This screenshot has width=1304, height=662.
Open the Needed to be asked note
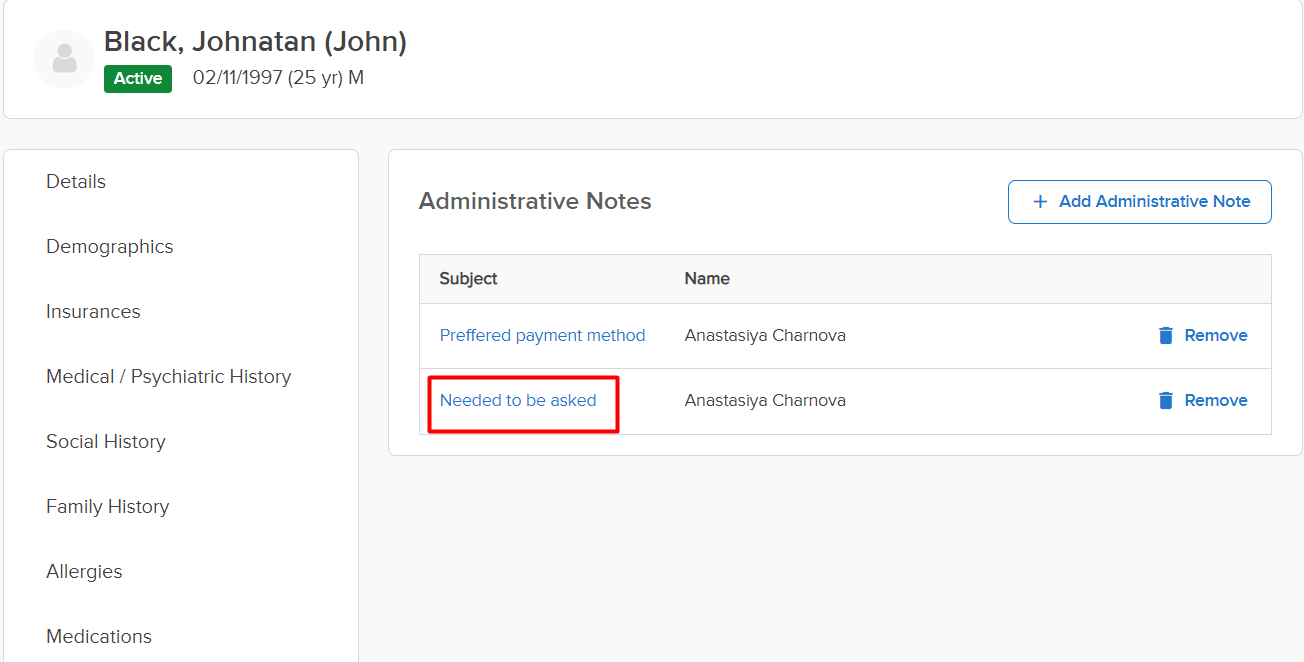[518, 401]
